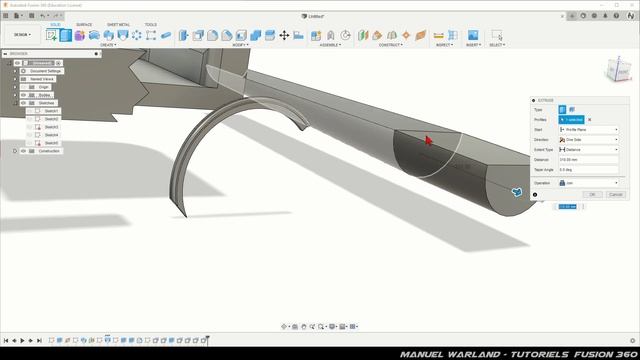Click the Distance input field
The height and width of the screenshot is (360, 640).
[x=588, y=160]
